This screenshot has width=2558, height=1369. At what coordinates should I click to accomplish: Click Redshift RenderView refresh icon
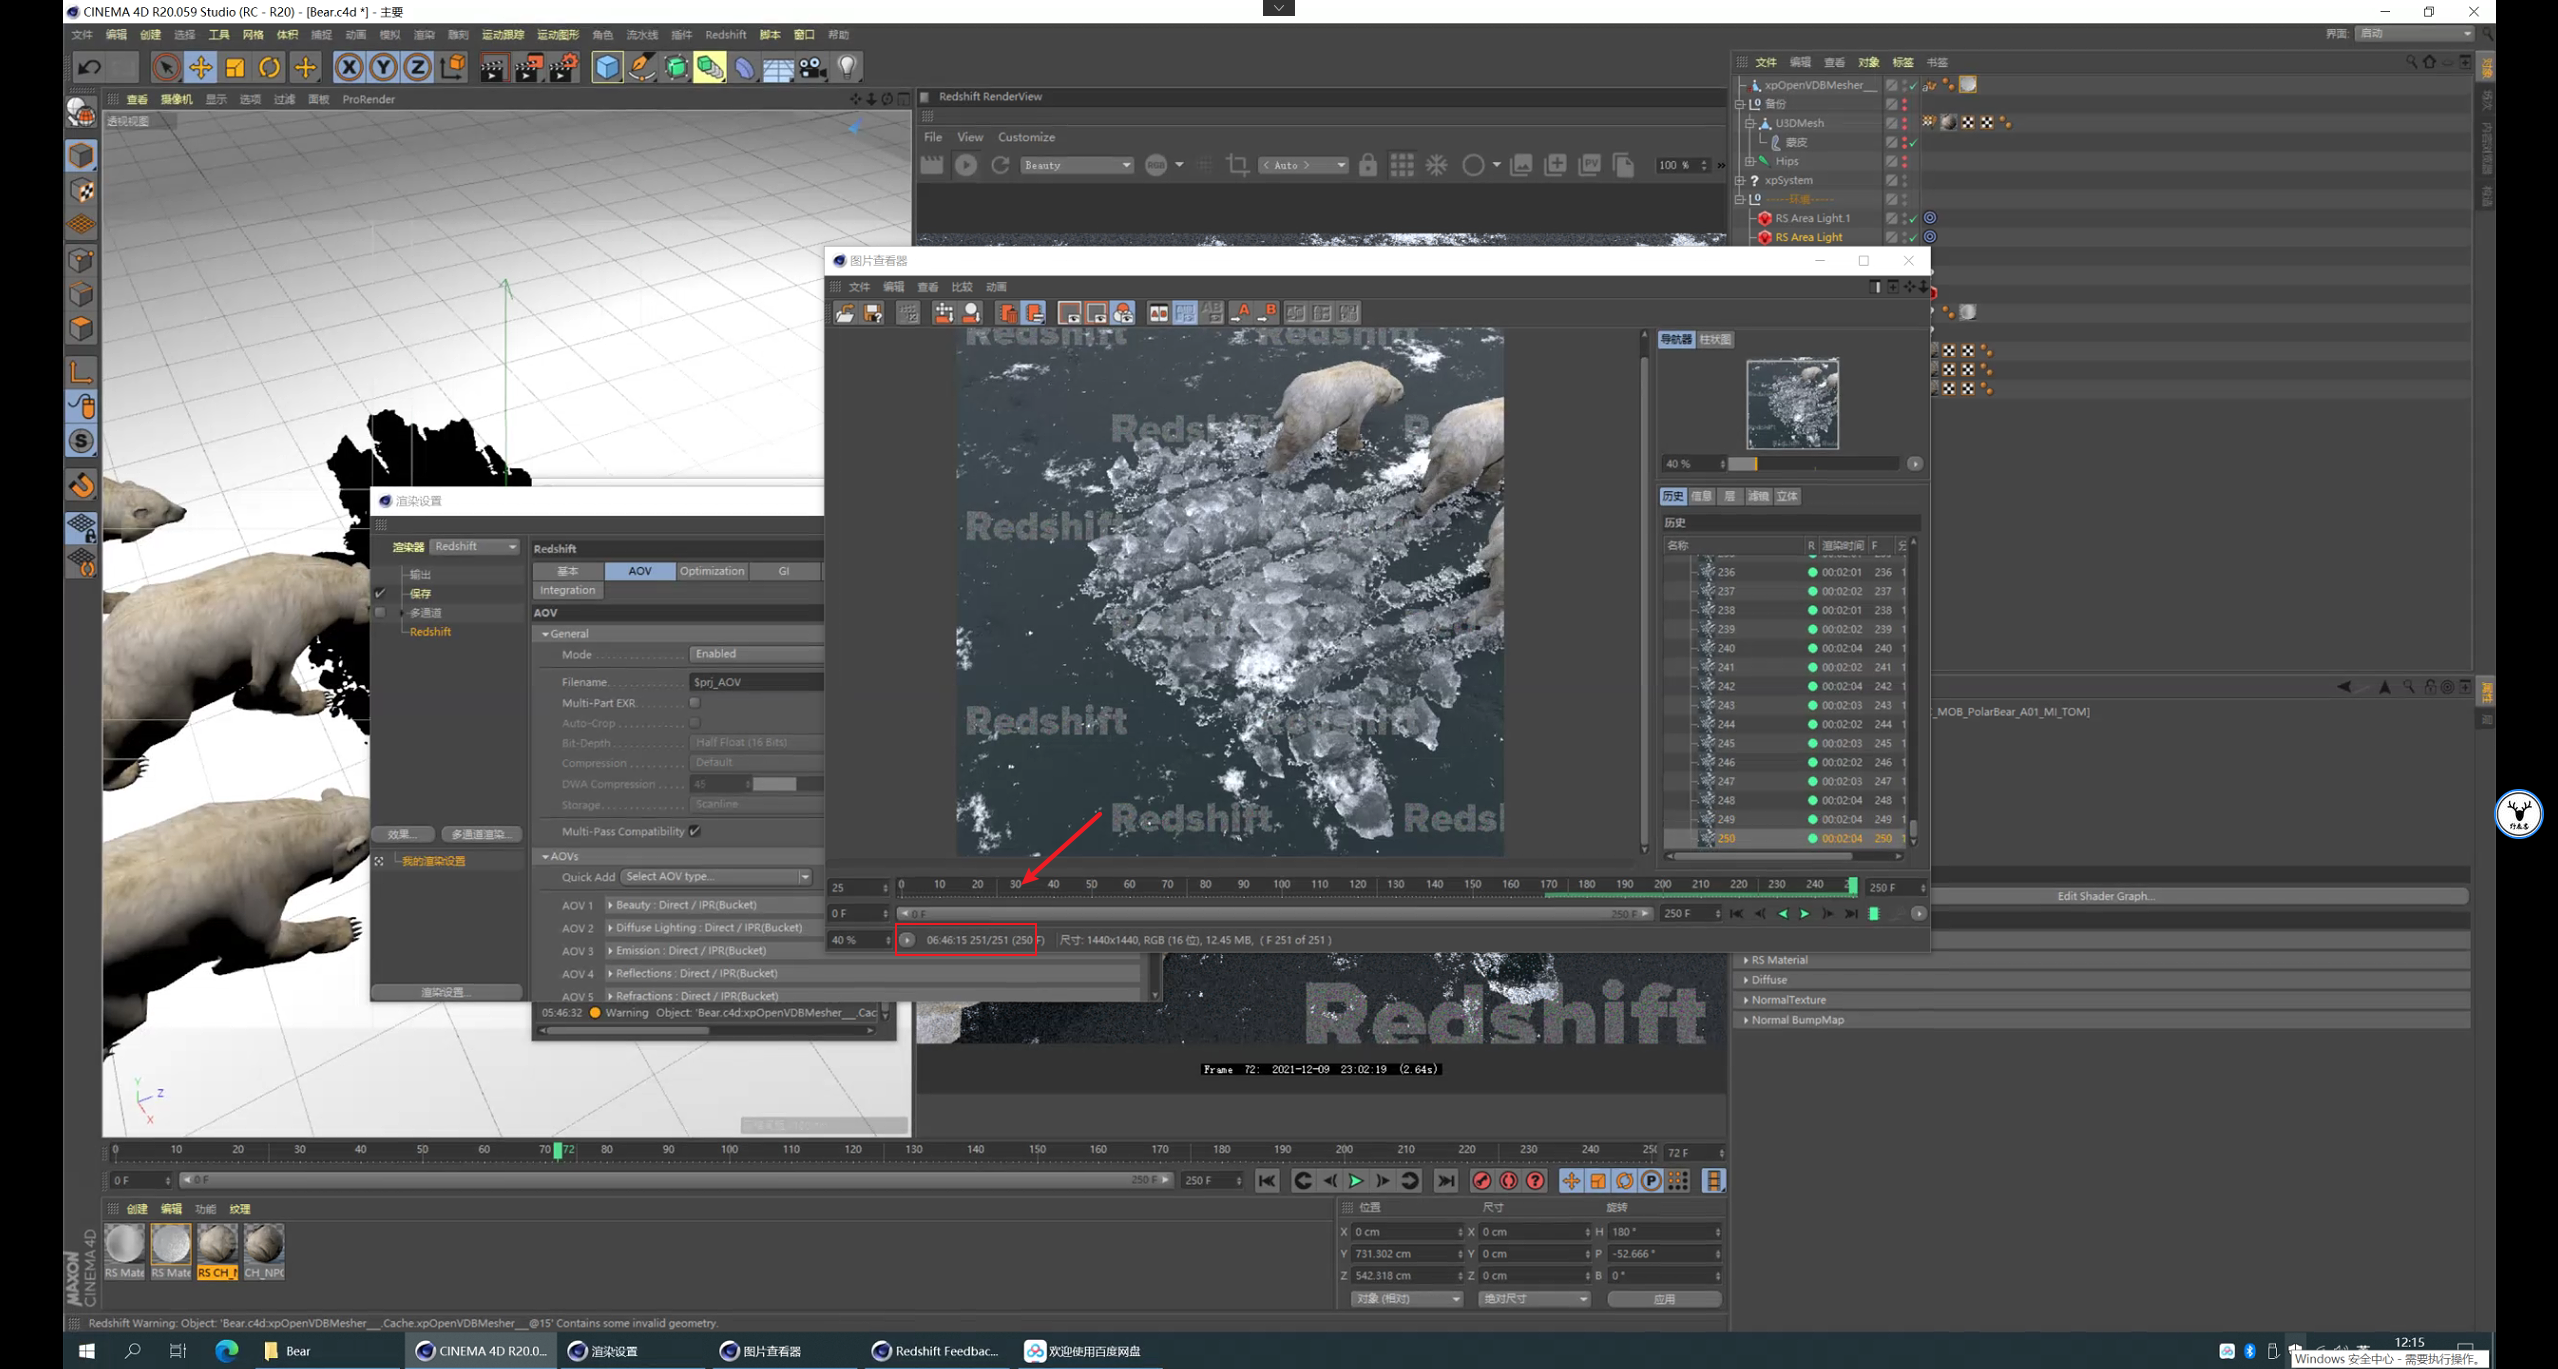(1000, 165)
